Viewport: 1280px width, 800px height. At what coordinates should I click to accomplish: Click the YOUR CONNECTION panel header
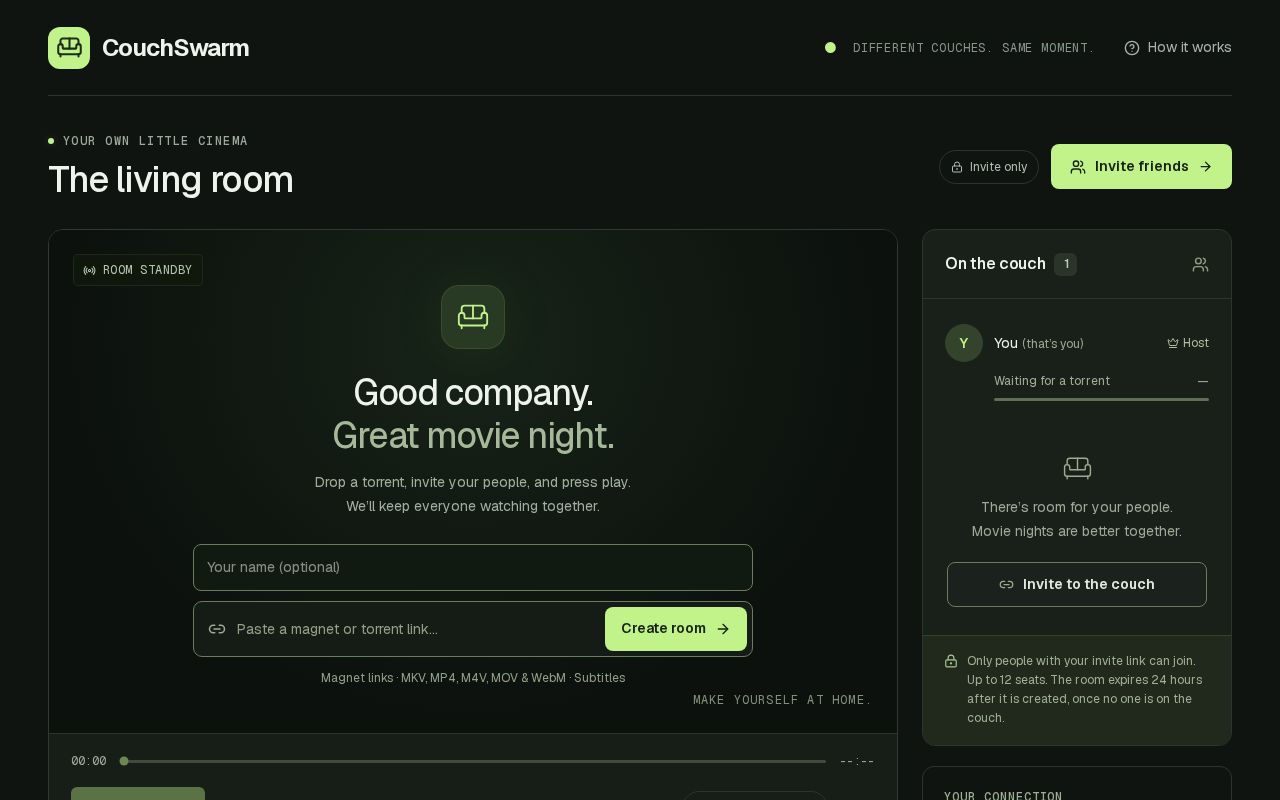click(x=1003, y=795)
